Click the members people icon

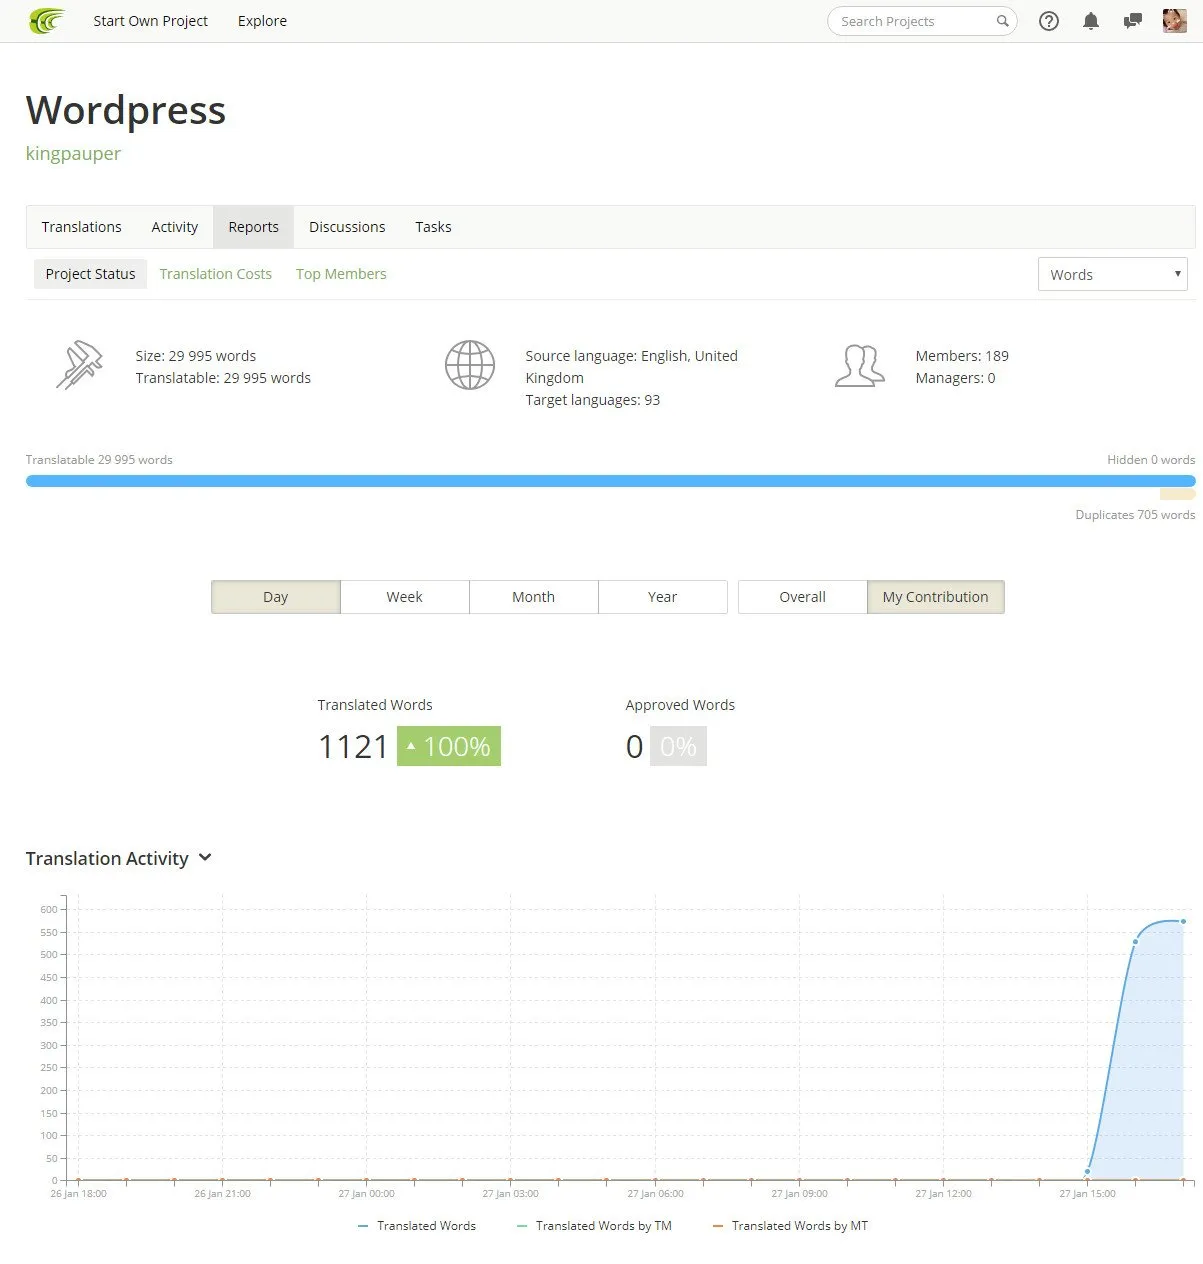click(x=860, y=366)
